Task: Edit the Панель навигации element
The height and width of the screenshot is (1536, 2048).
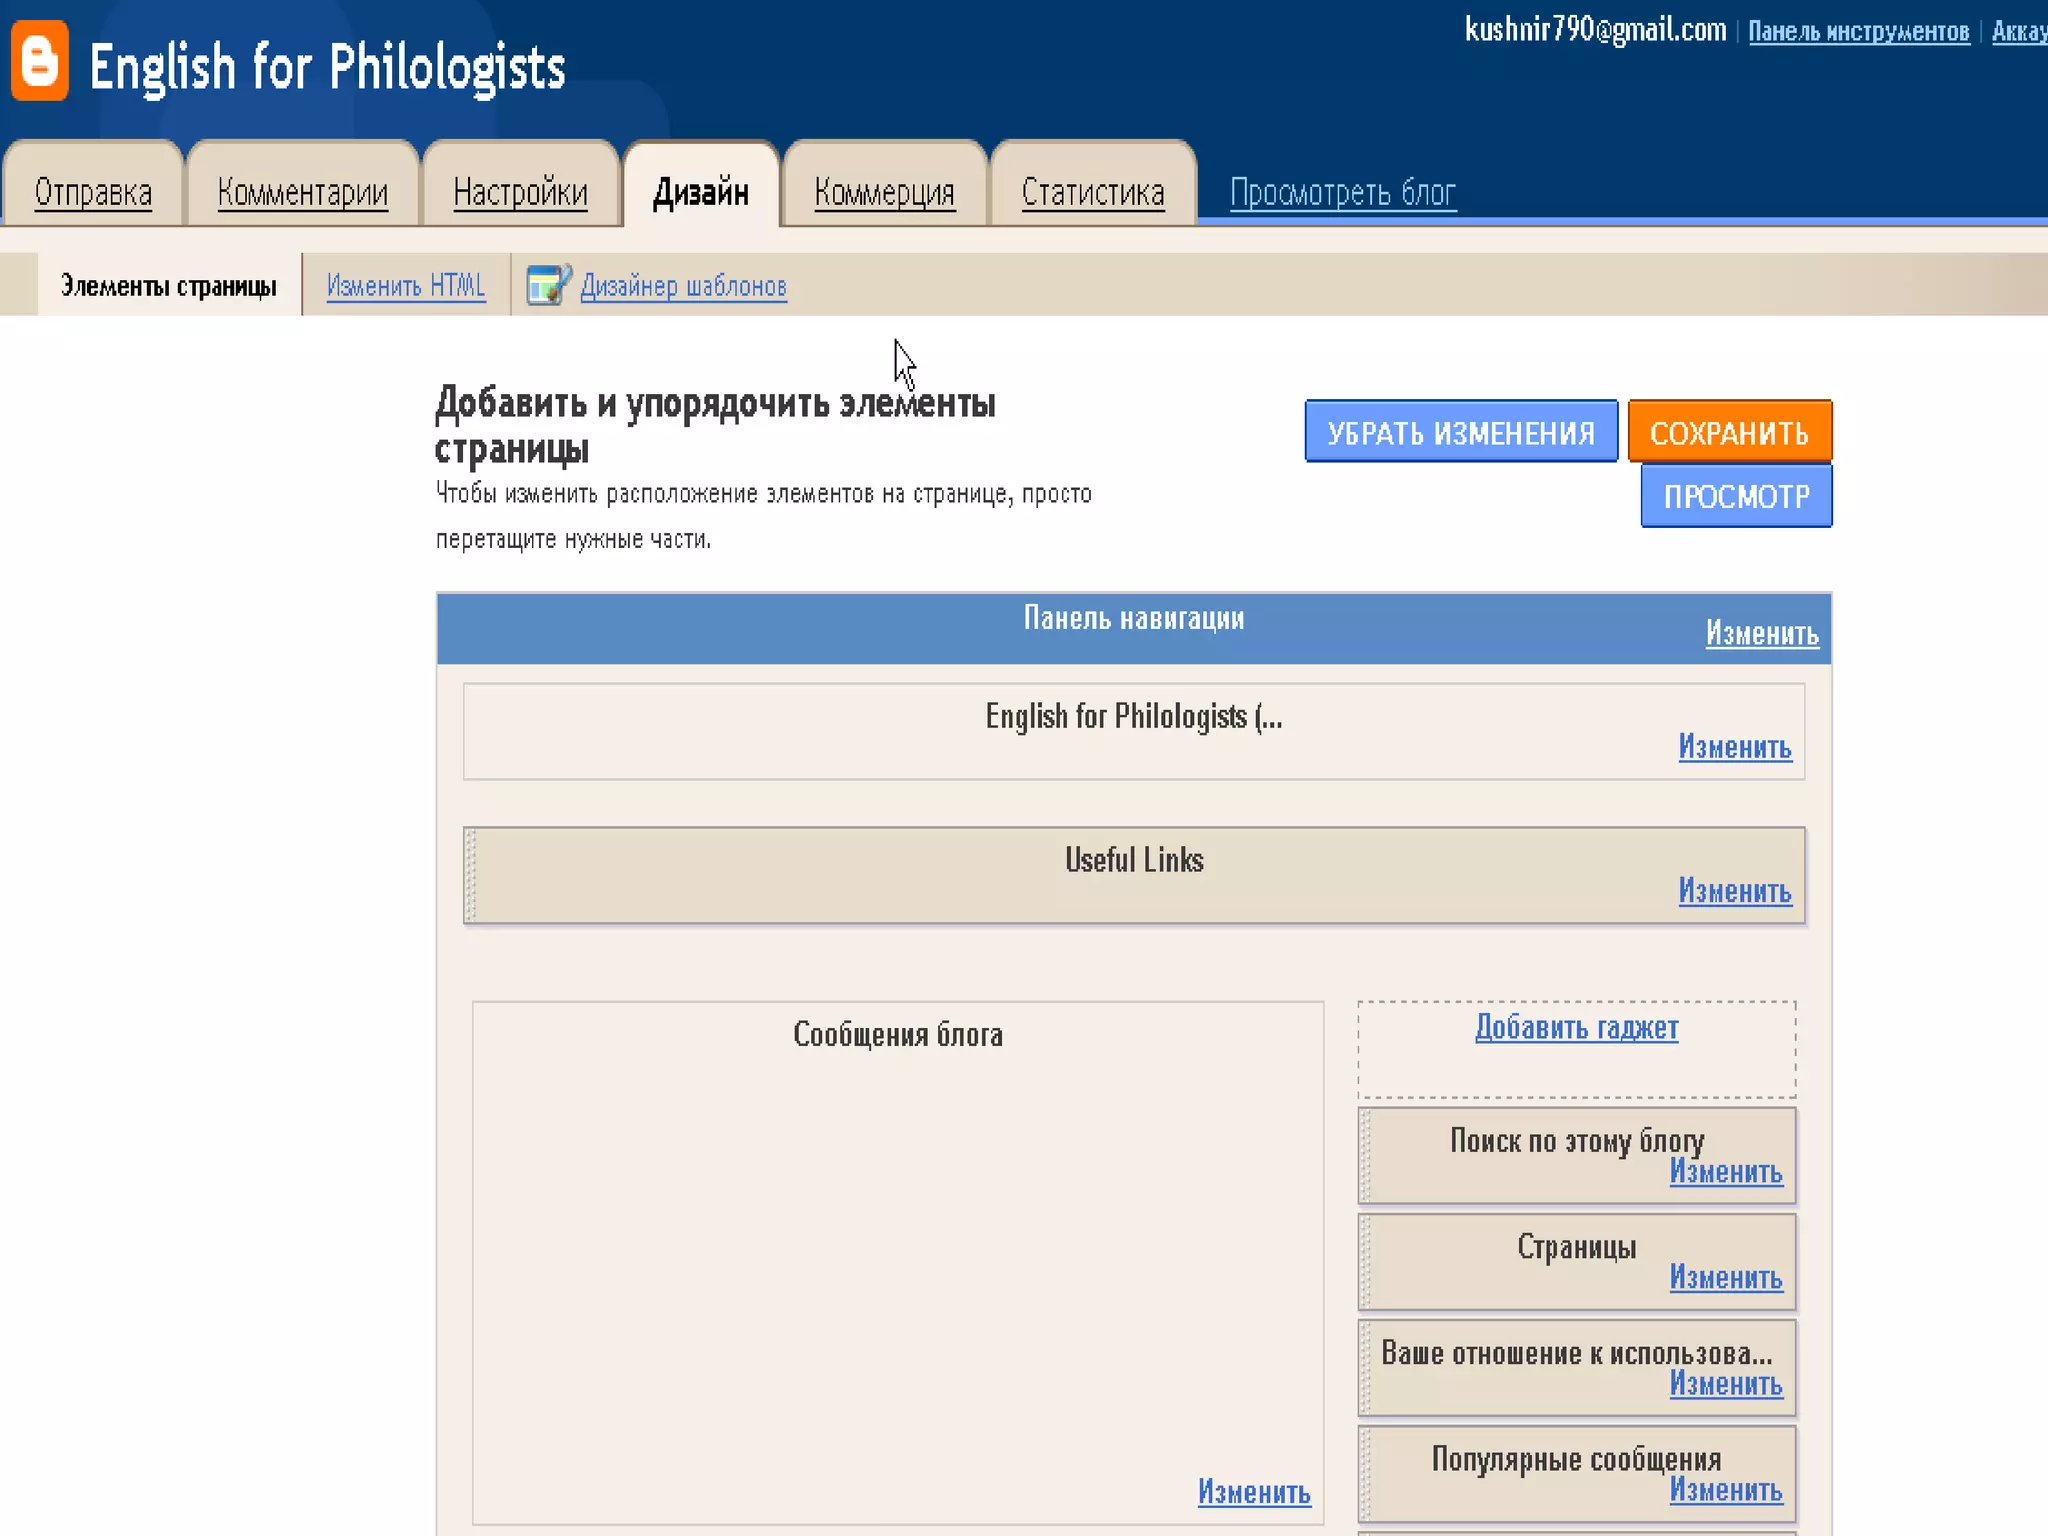Action: click(1761, 633)
